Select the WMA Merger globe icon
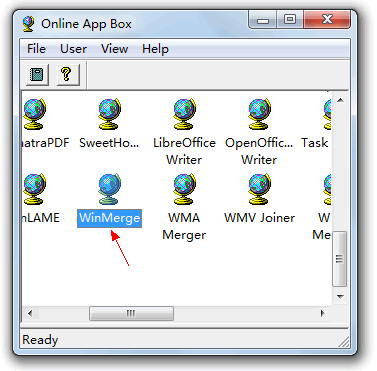 [x=184, y=189]
